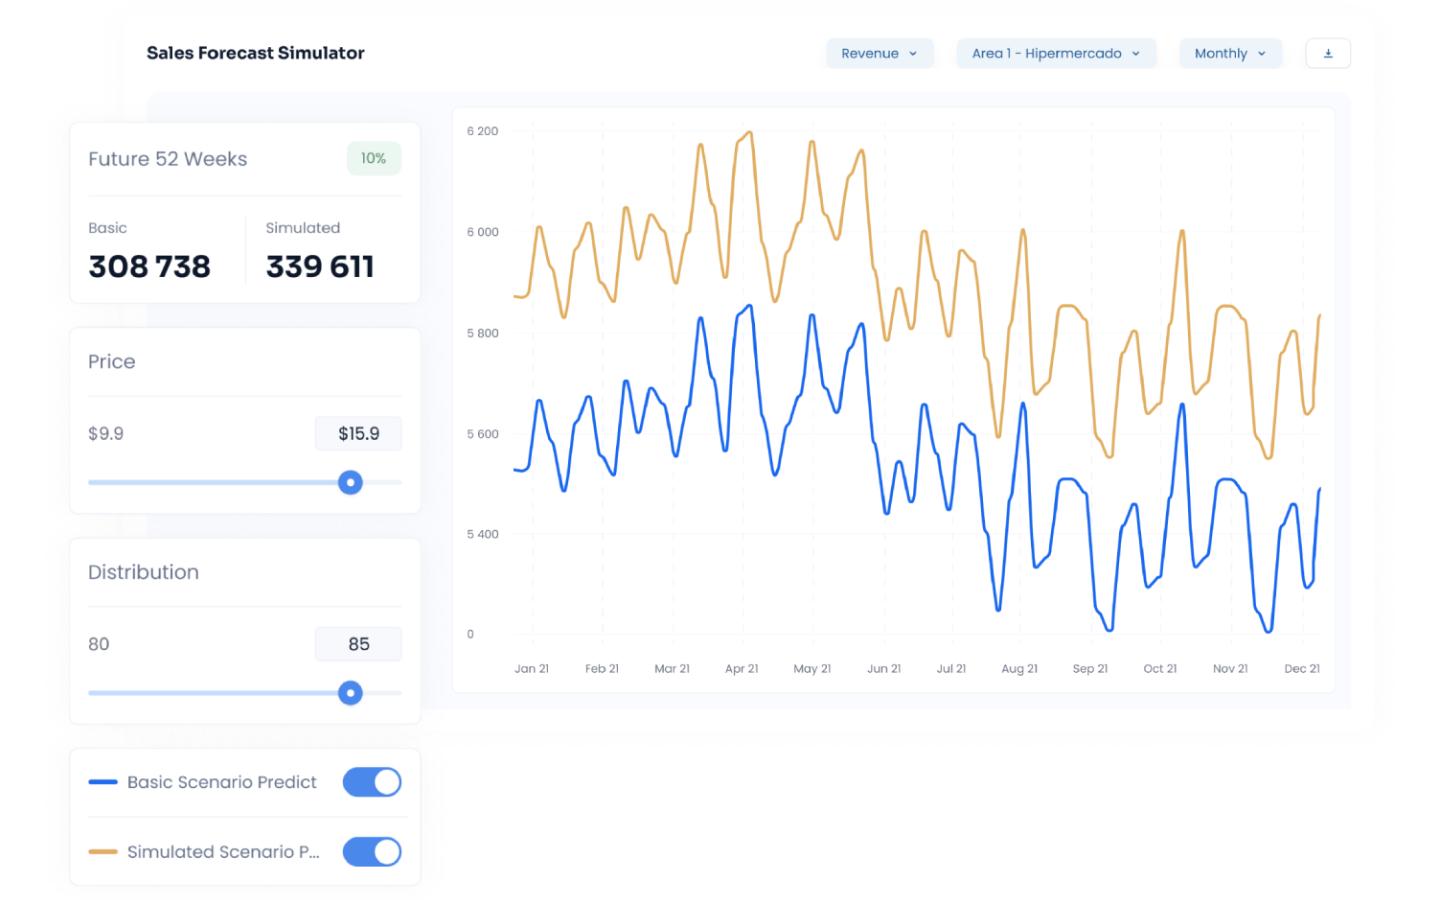Click the Sales Forecast Simulator title
The height and width of the screenshot is (900, 1440).
[x=255, y=53]
